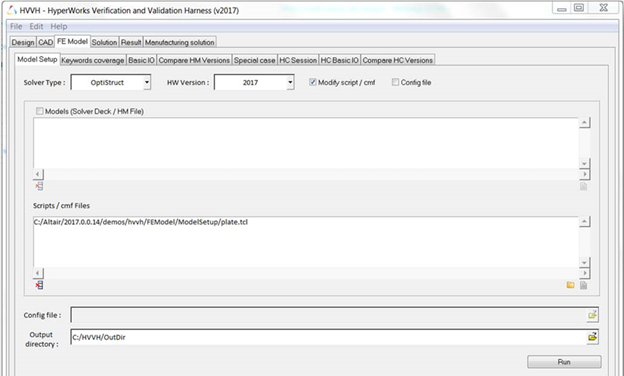
Task: Open the Manufacturing solution tab
Action: [179, 42]
